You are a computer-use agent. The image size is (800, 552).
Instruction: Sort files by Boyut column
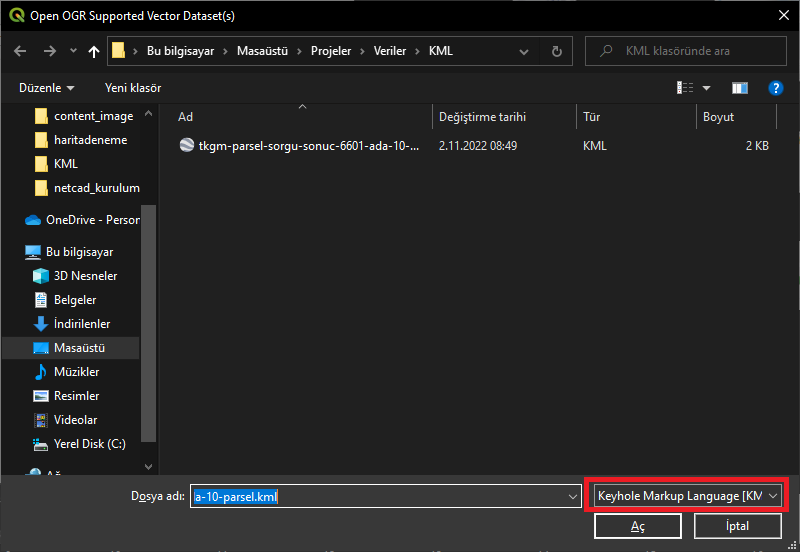[736, 117]
